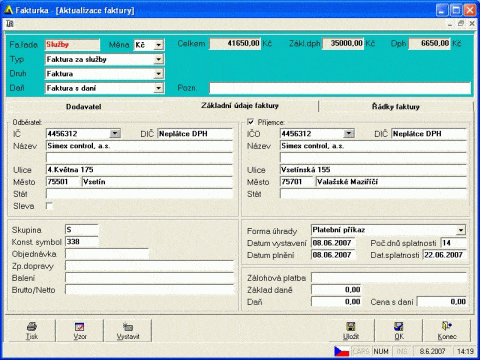Image resolution: width=480 pixels, height=360 pixels.
Task: Click the Zálohová platba field
Action: [389, 278]
